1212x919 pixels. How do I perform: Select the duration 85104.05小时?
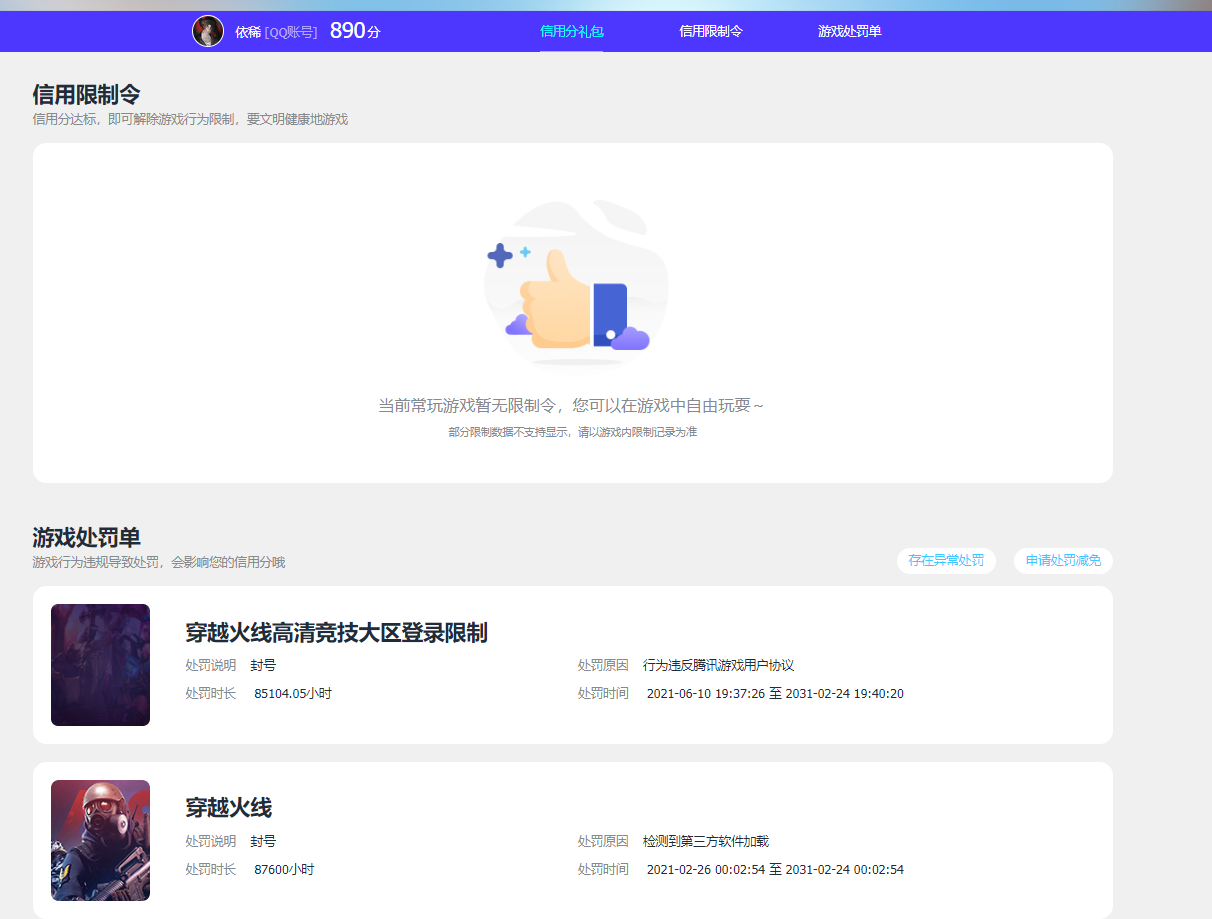pos(293,693)
